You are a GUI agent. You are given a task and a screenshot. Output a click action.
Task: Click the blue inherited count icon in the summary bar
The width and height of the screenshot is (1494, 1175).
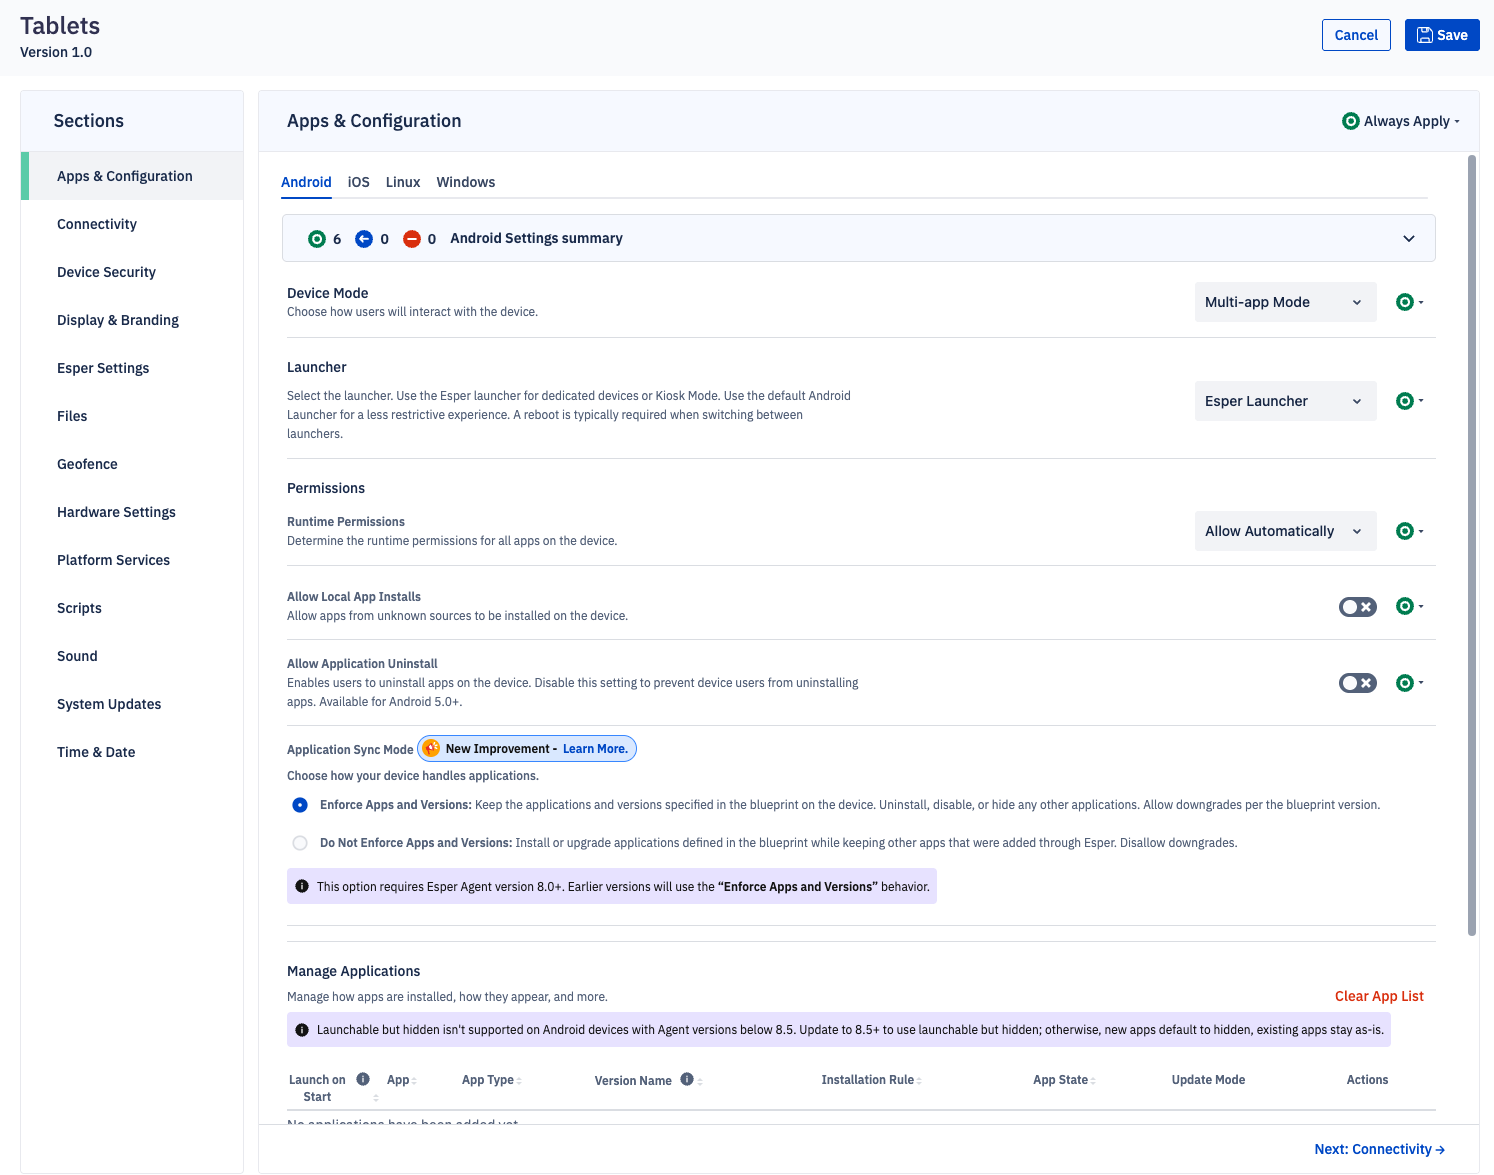coord(364,238)
